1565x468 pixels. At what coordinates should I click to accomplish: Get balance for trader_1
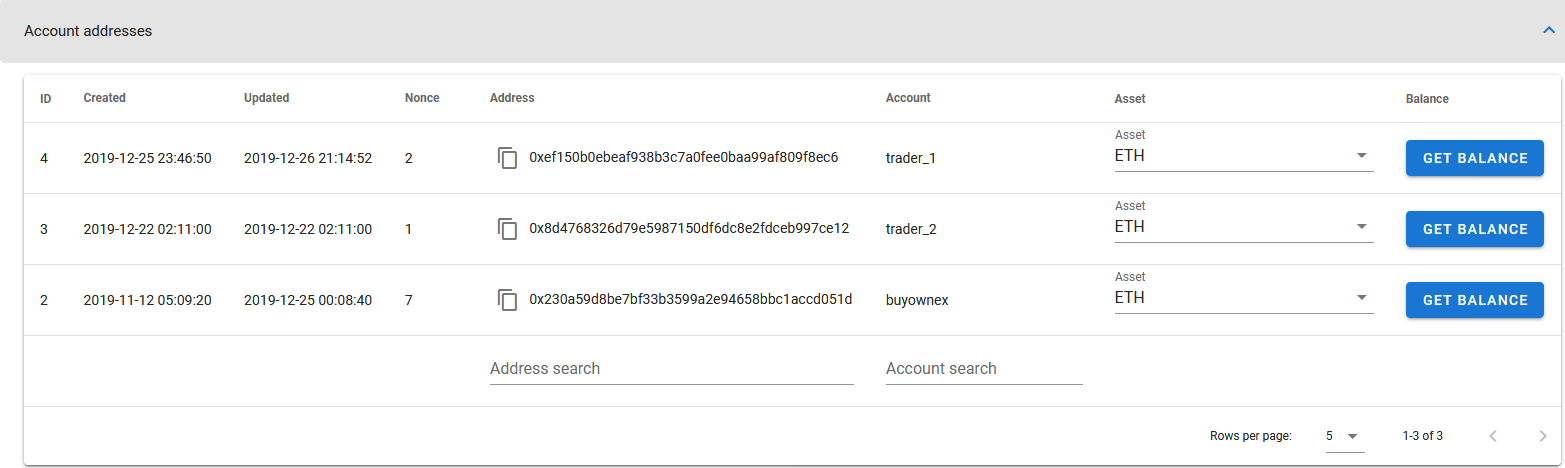(1475, 158)
